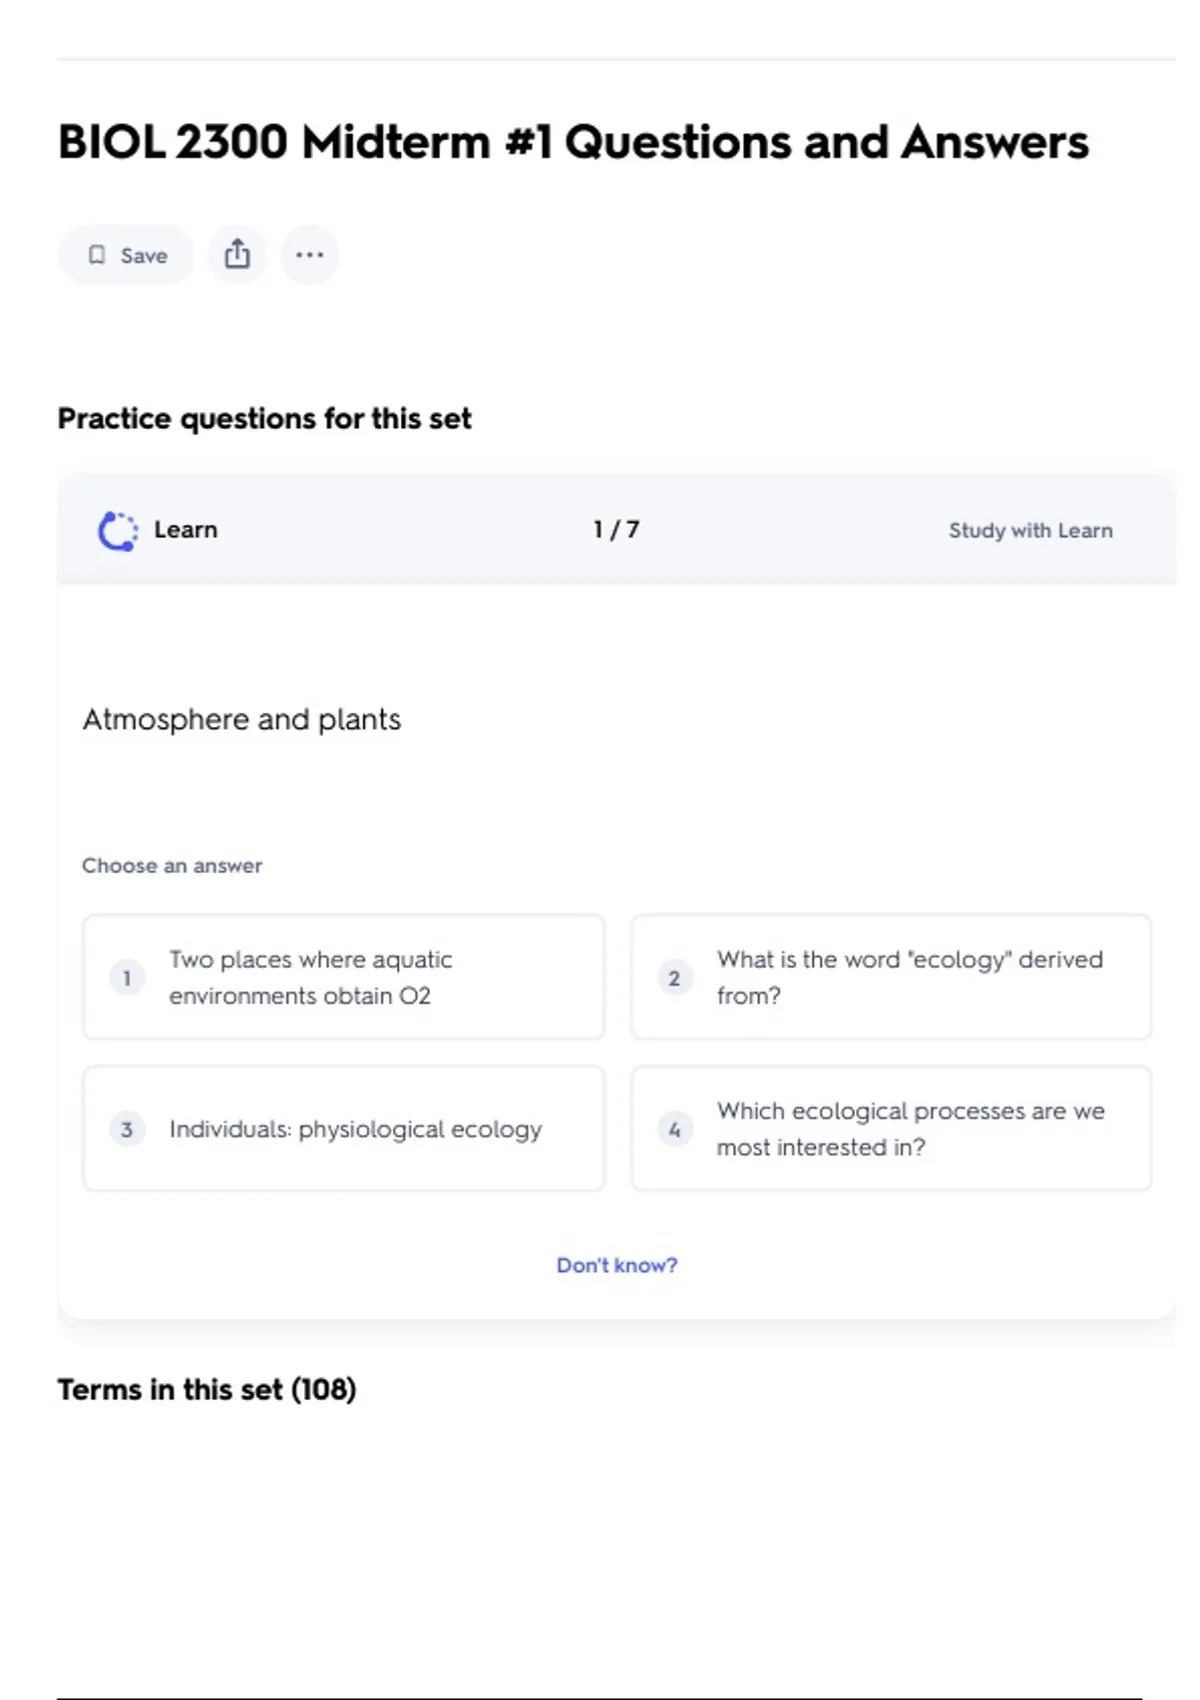Click the Learn label in header

point(185,530)
